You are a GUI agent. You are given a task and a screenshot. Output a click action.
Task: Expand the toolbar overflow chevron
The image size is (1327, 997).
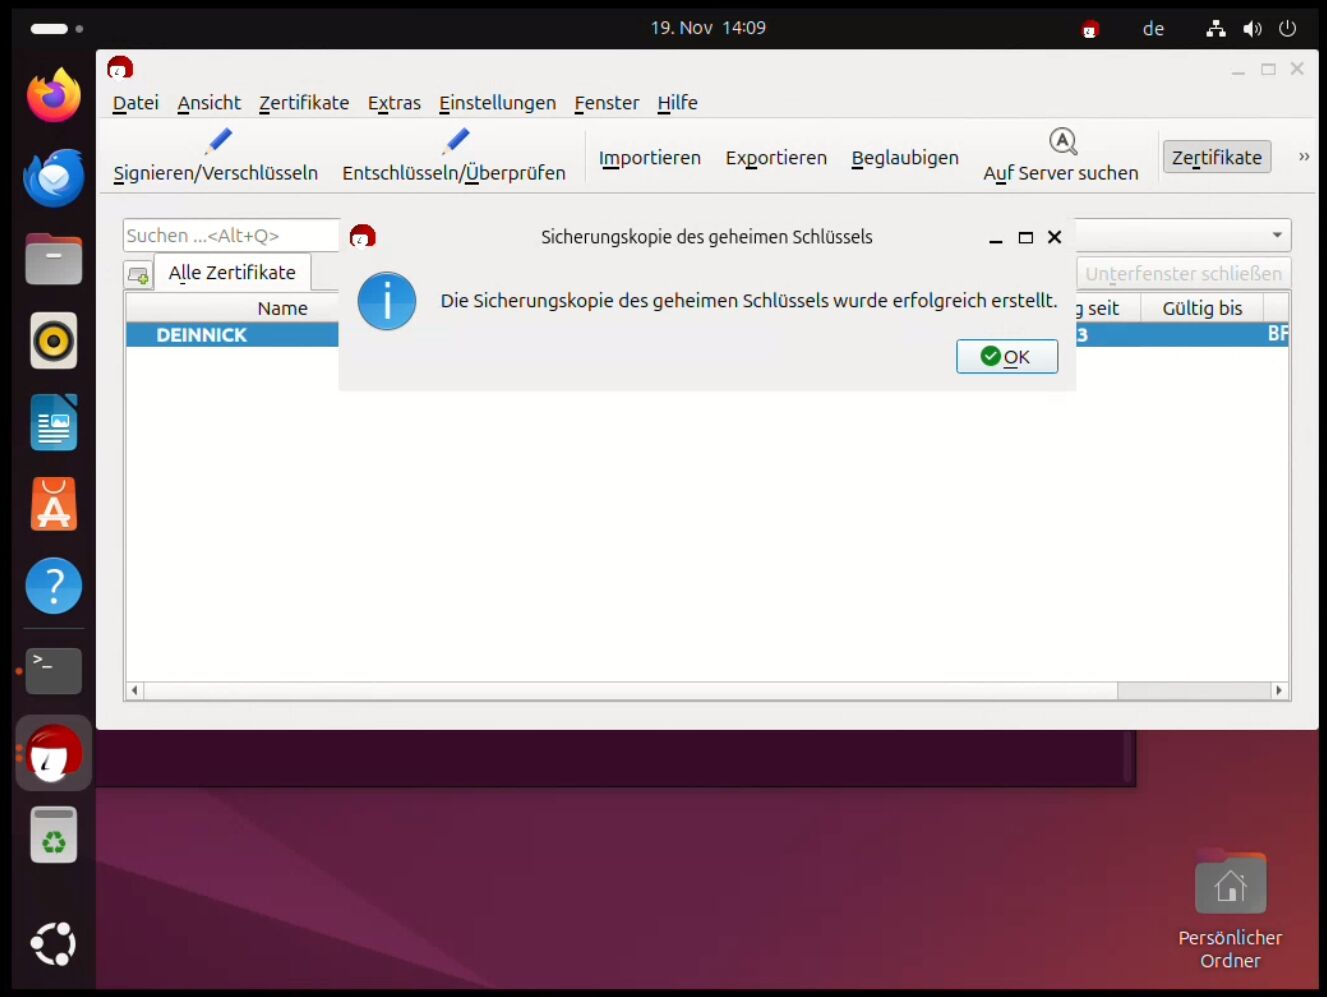click(x=1303, y=156)
